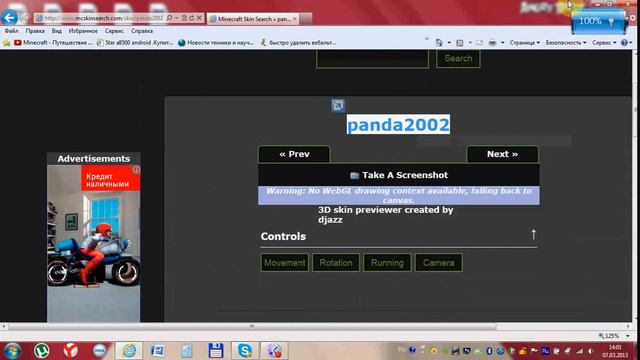Click the Кредит наличными advertisement
The image size is (640, 360).
pyautogui.click(x=93, y=243)
